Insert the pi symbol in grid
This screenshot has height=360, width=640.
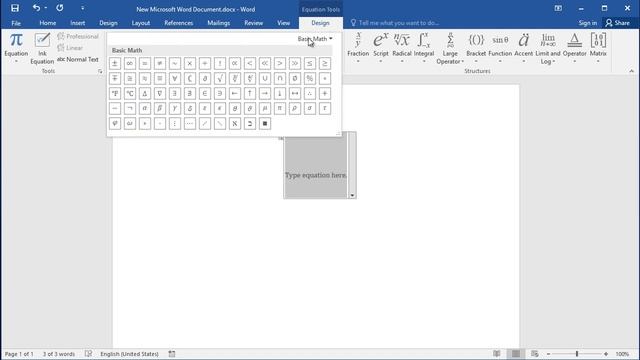[x=280, y=109]
